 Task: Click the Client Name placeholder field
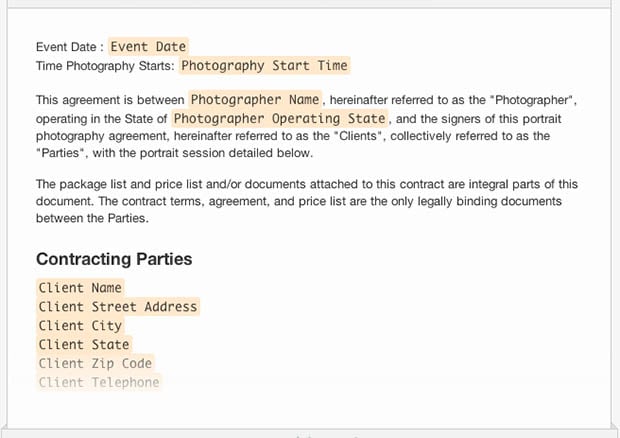click(x=80, y=287)
